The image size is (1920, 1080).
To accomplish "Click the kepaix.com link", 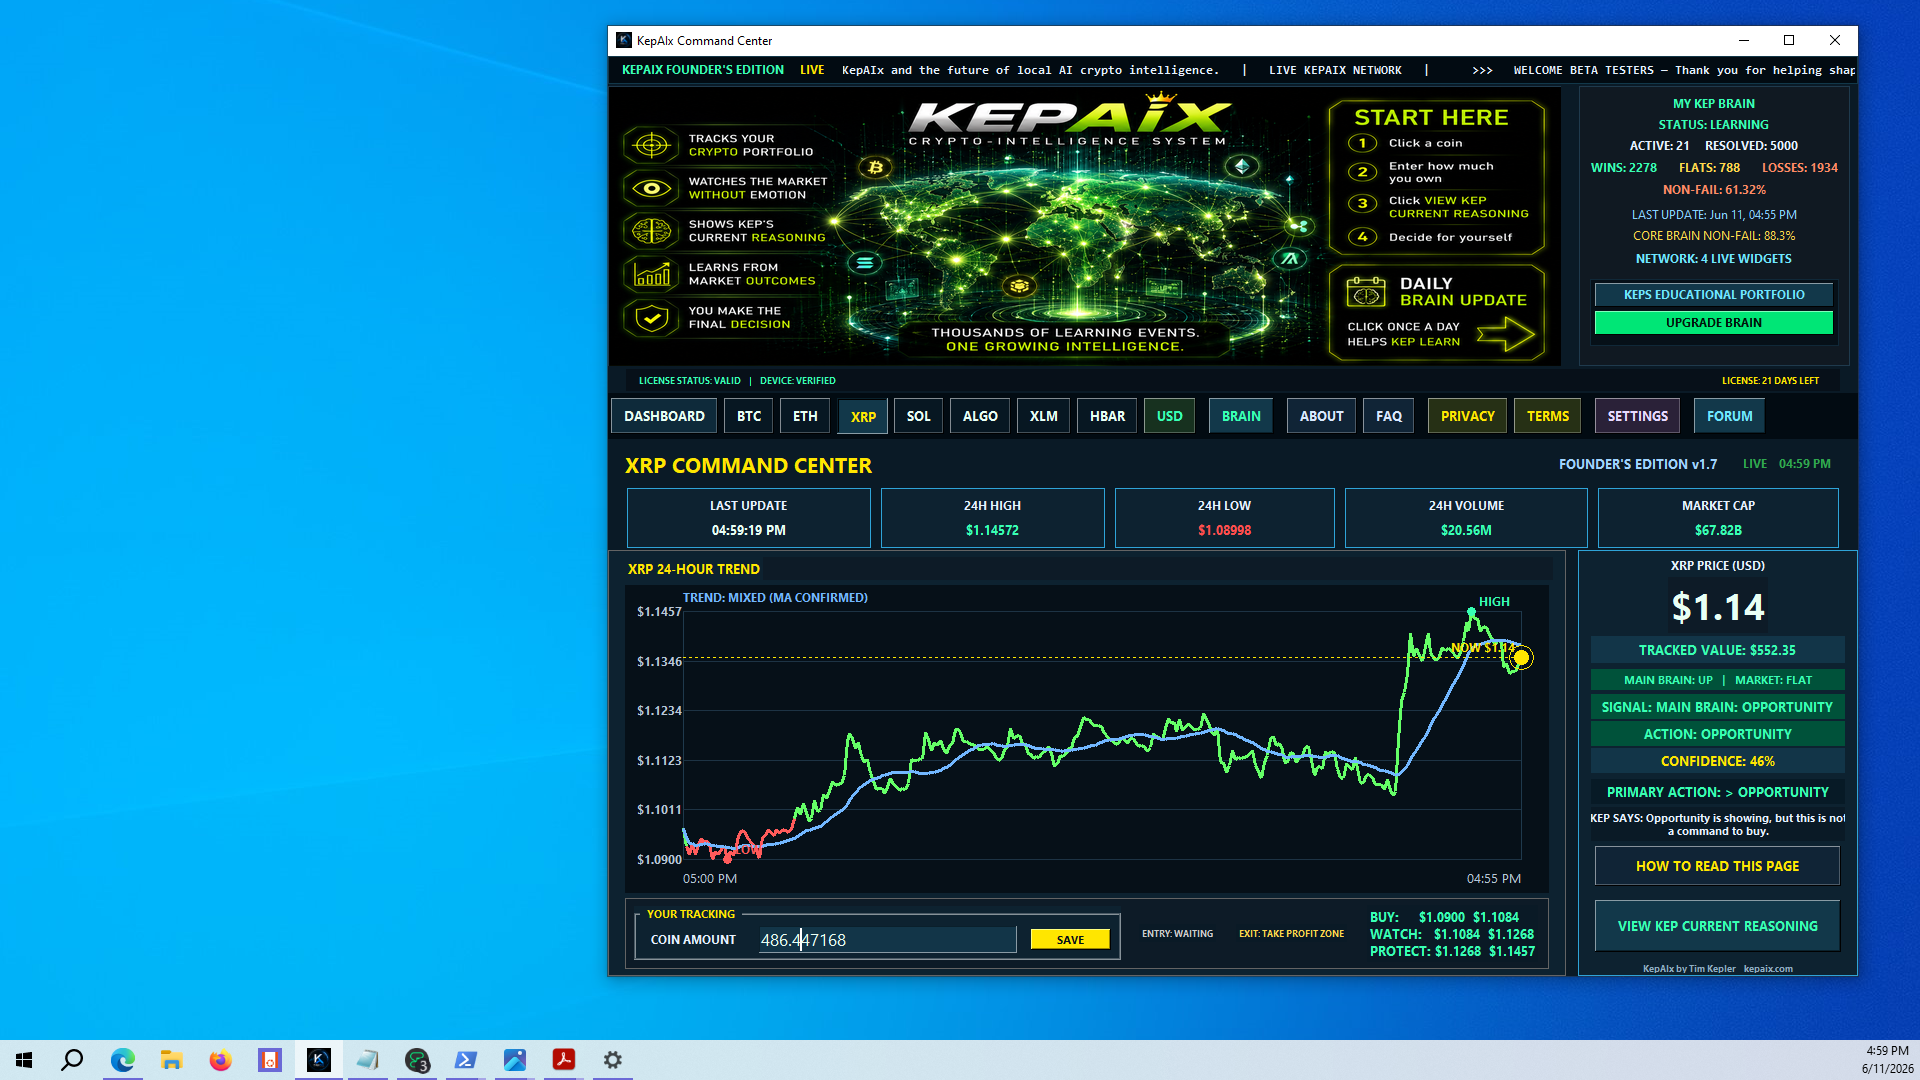I will [x=1768, y=968].
